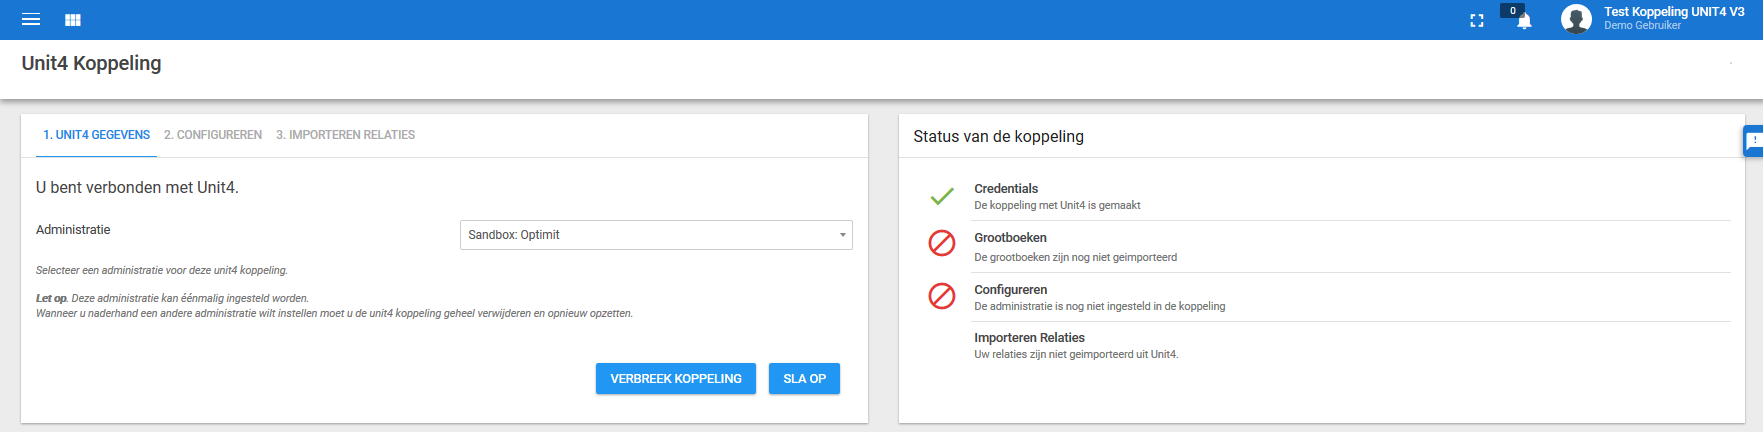Open the hamburger navigation menu

31,19
